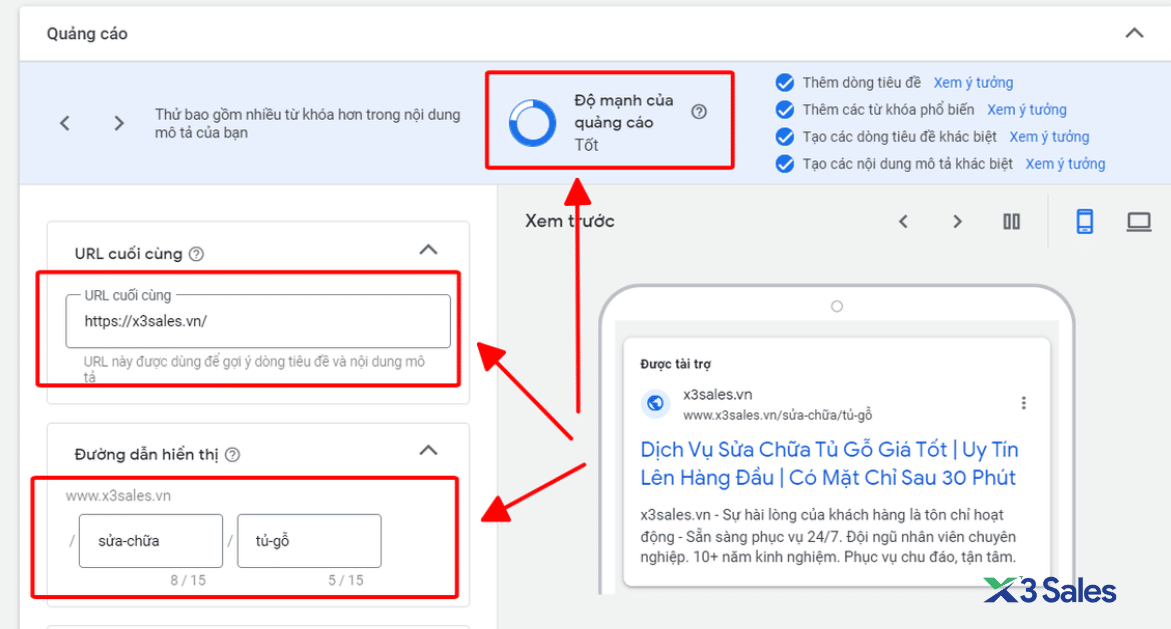The height and width of the screenshot is (629, 1171).
Task: Open Xem ý tưởng for dòng tiêu đề khác biệt
Action: [1049, 137]
